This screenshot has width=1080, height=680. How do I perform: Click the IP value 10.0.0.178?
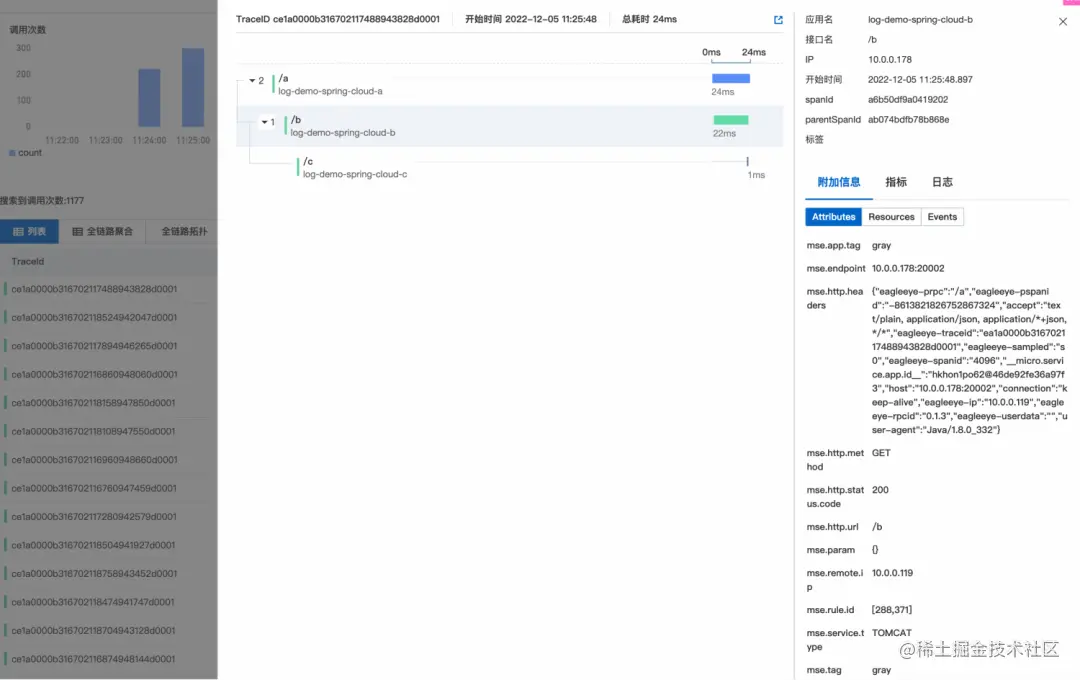(890, 60)
